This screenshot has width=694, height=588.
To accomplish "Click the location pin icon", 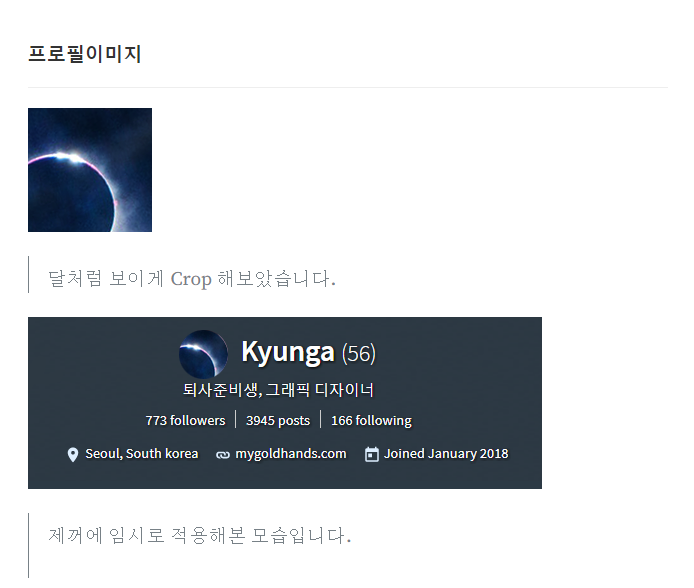I will click(73, 454).
